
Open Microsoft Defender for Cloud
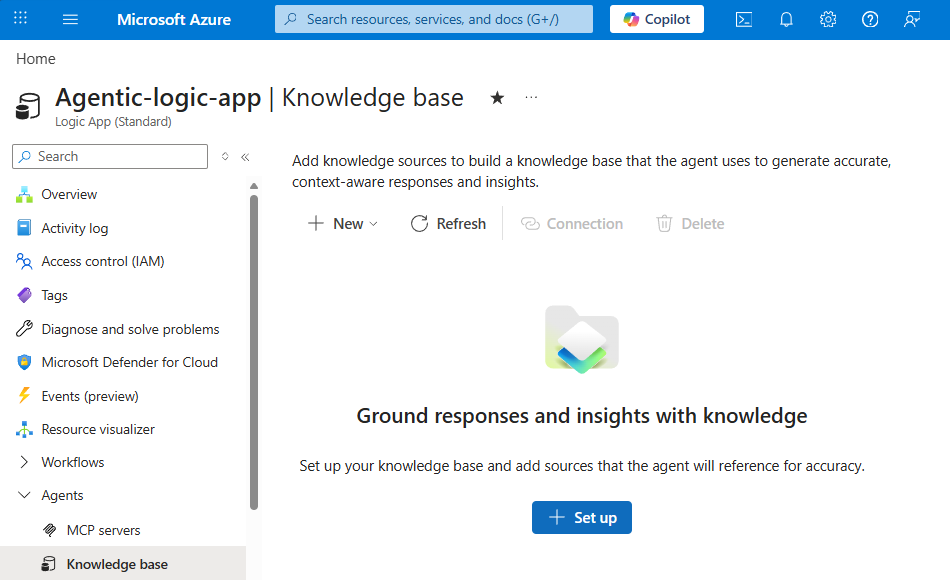(x=130, y=362)
